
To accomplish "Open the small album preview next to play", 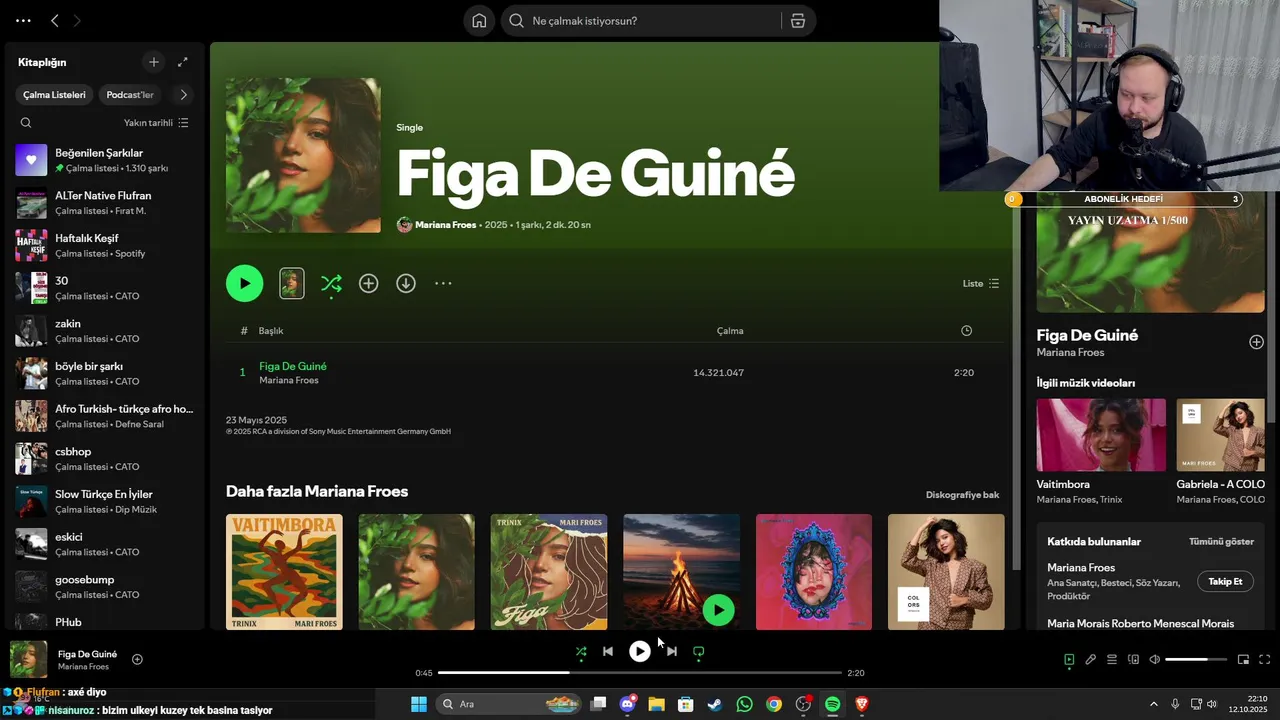I will tap(292, 283).
